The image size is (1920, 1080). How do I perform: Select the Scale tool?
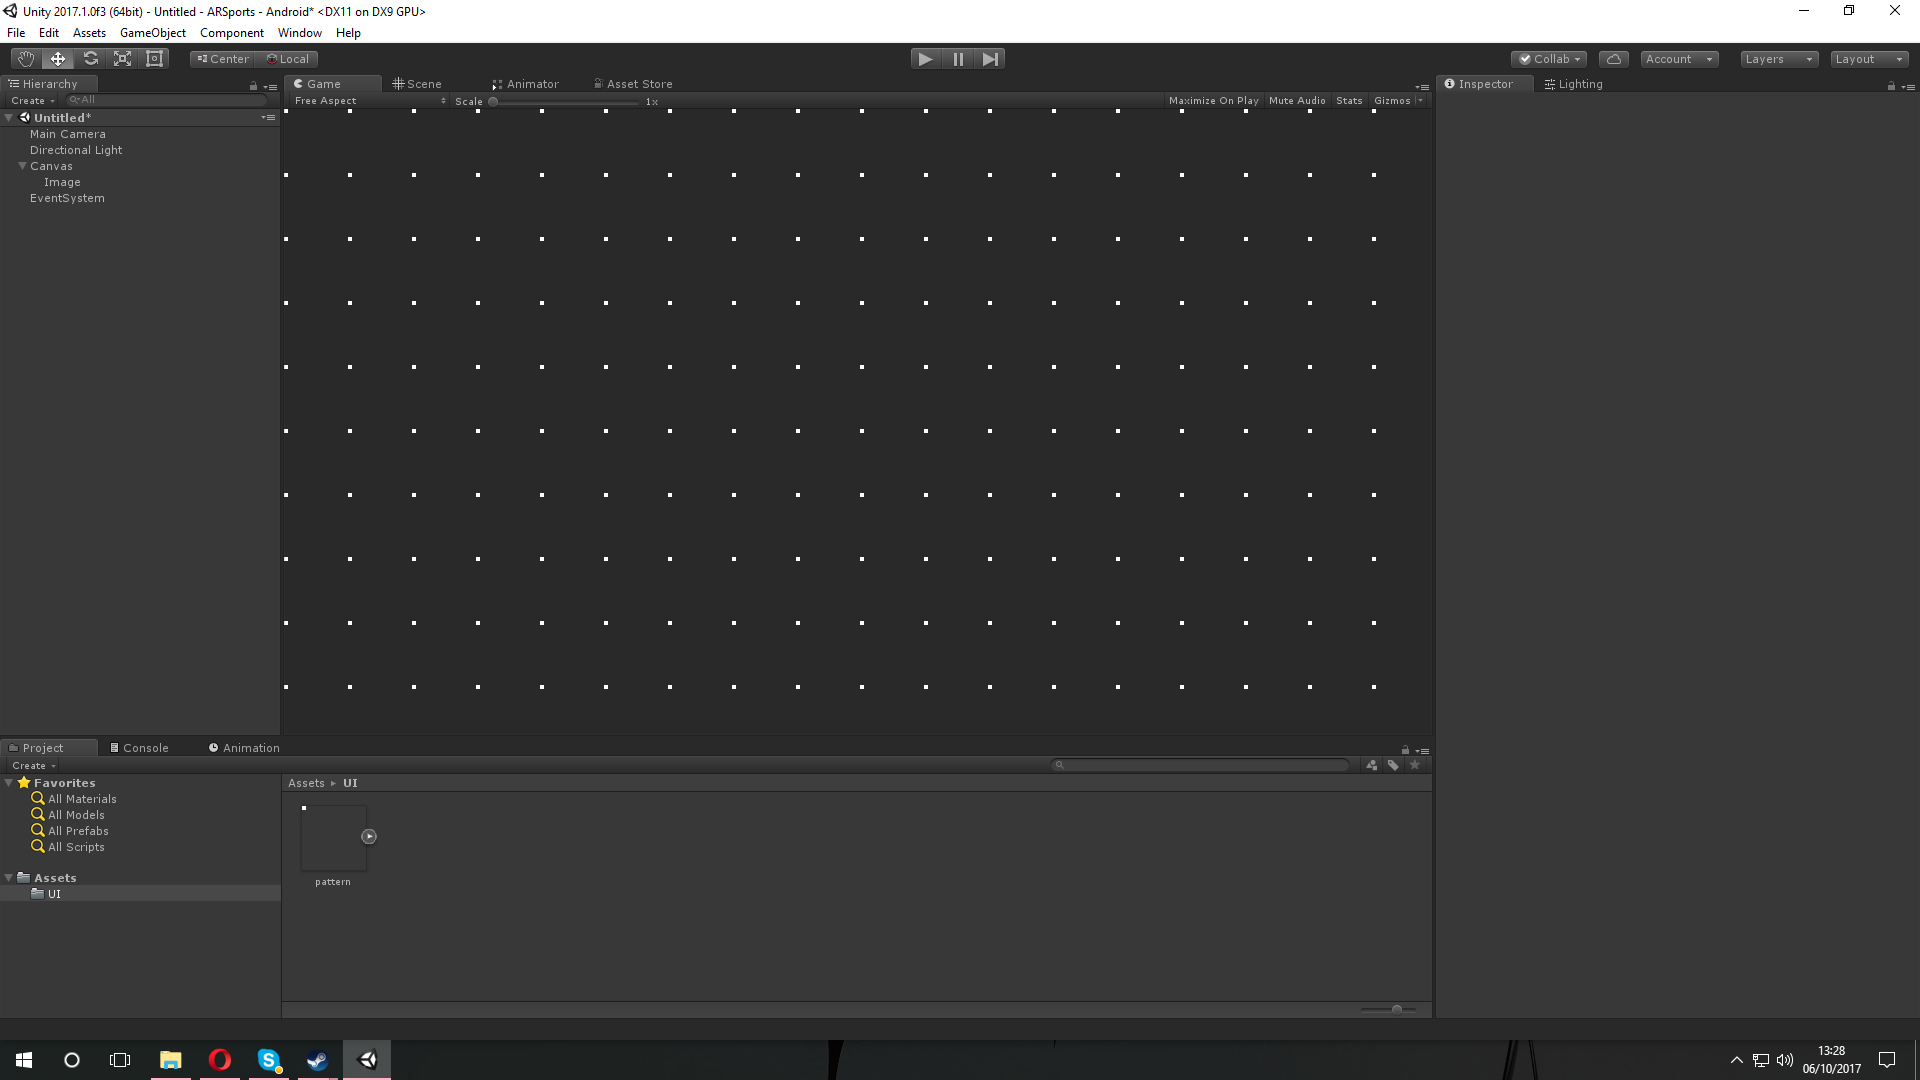point(122,59)
